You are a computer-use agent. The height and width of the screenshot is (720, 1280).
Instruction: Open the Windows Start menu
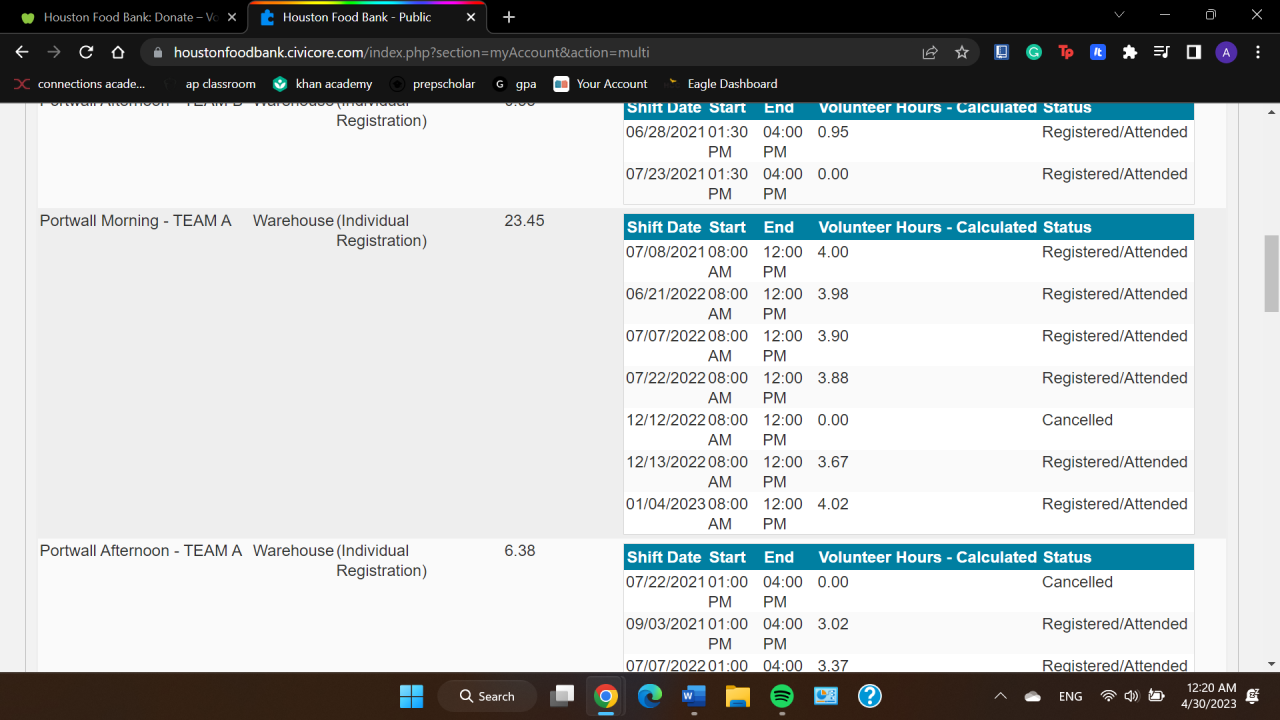pos(411,696)
